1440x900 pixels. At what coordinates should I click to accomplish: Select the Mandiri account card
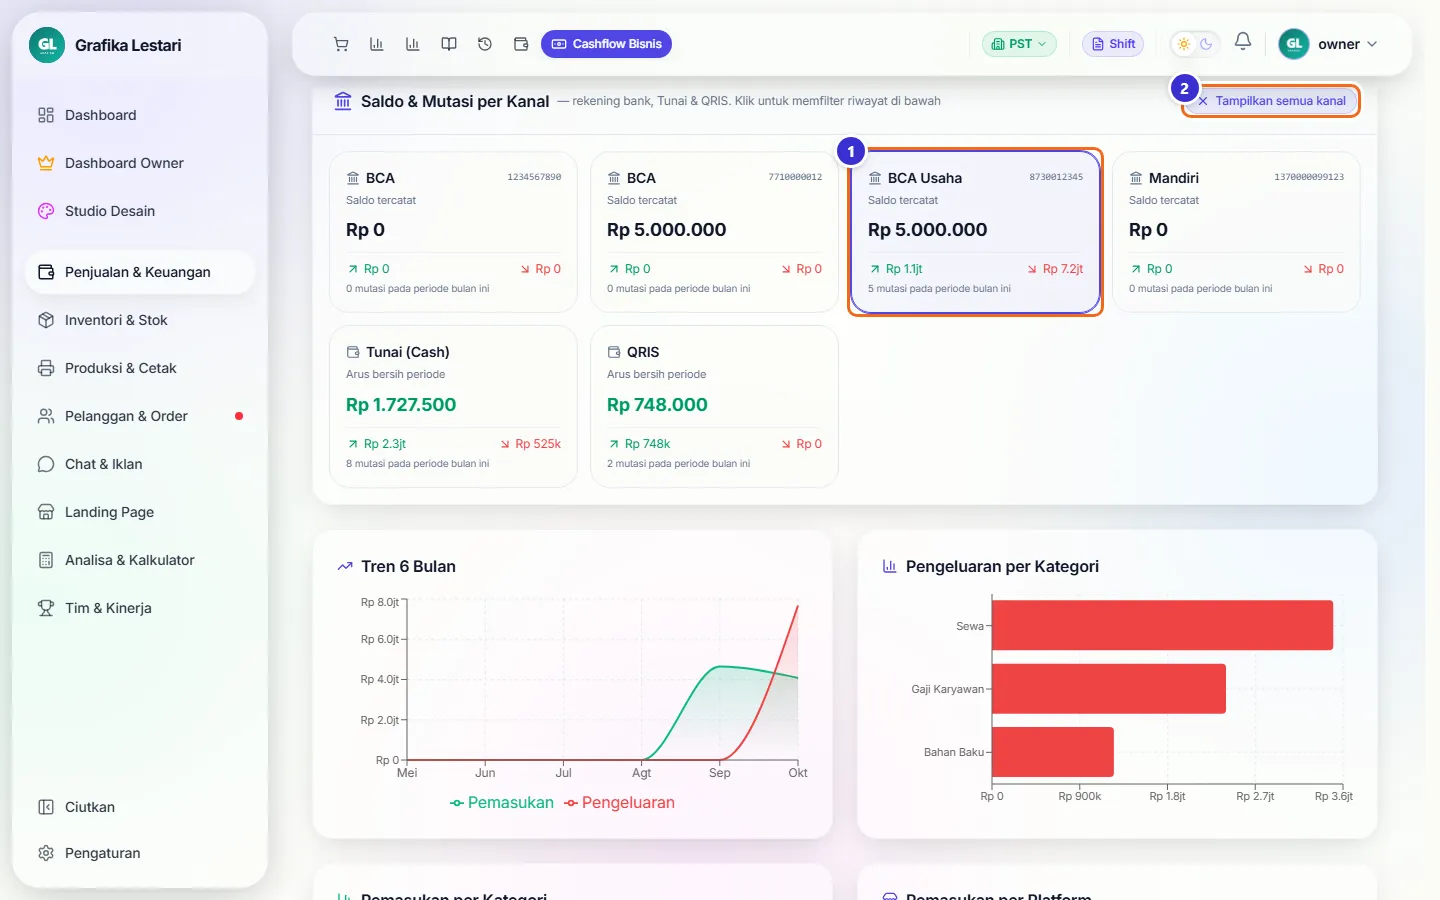coord(1236,232)
